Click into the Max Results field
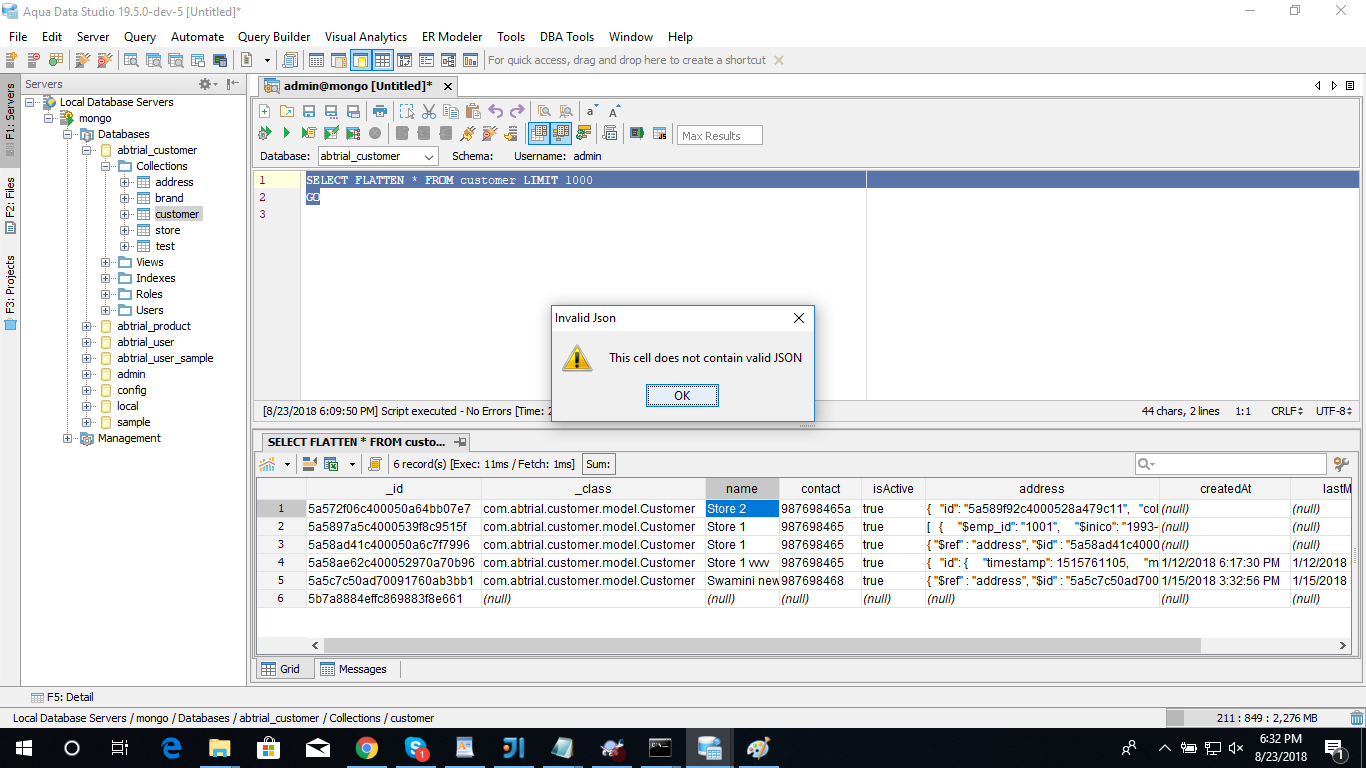 point(719,135)
